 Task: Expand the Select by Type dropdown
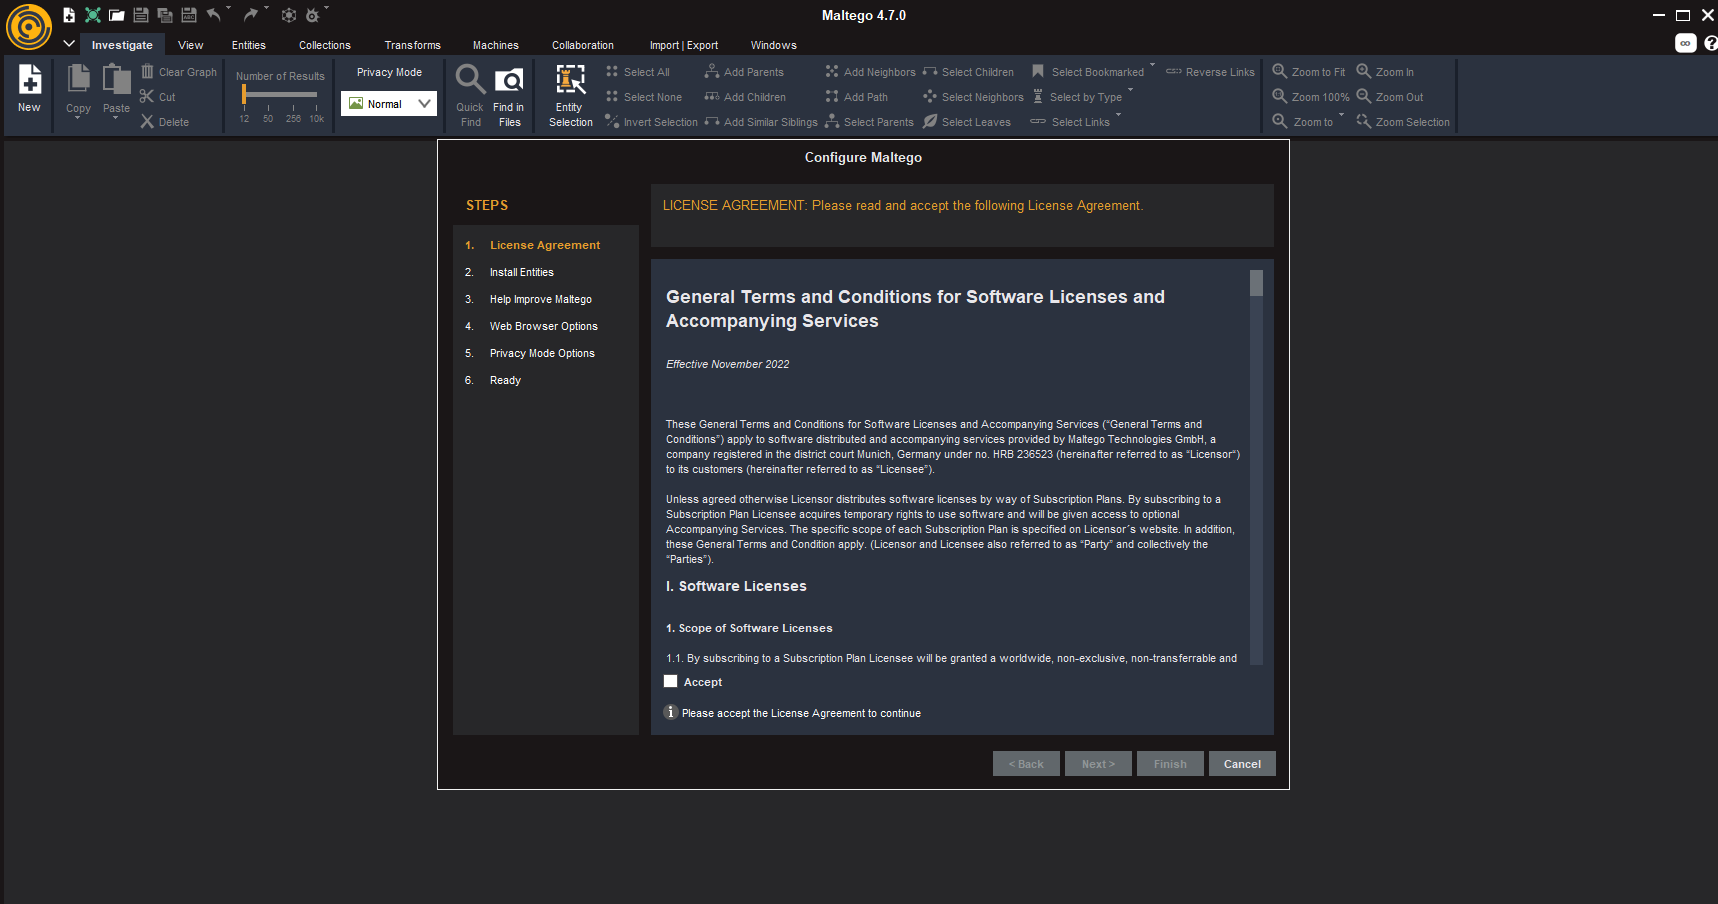tap(1130, 91)
